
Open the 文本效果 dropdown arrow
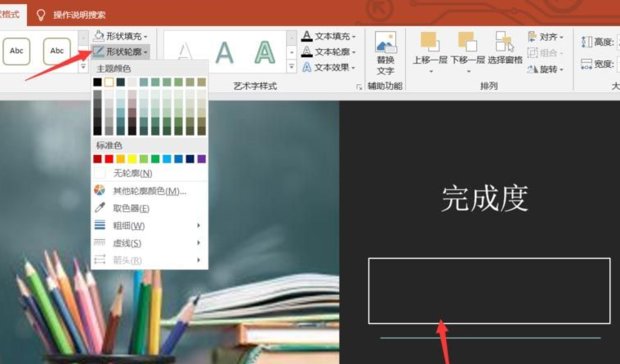pos(353,68)
